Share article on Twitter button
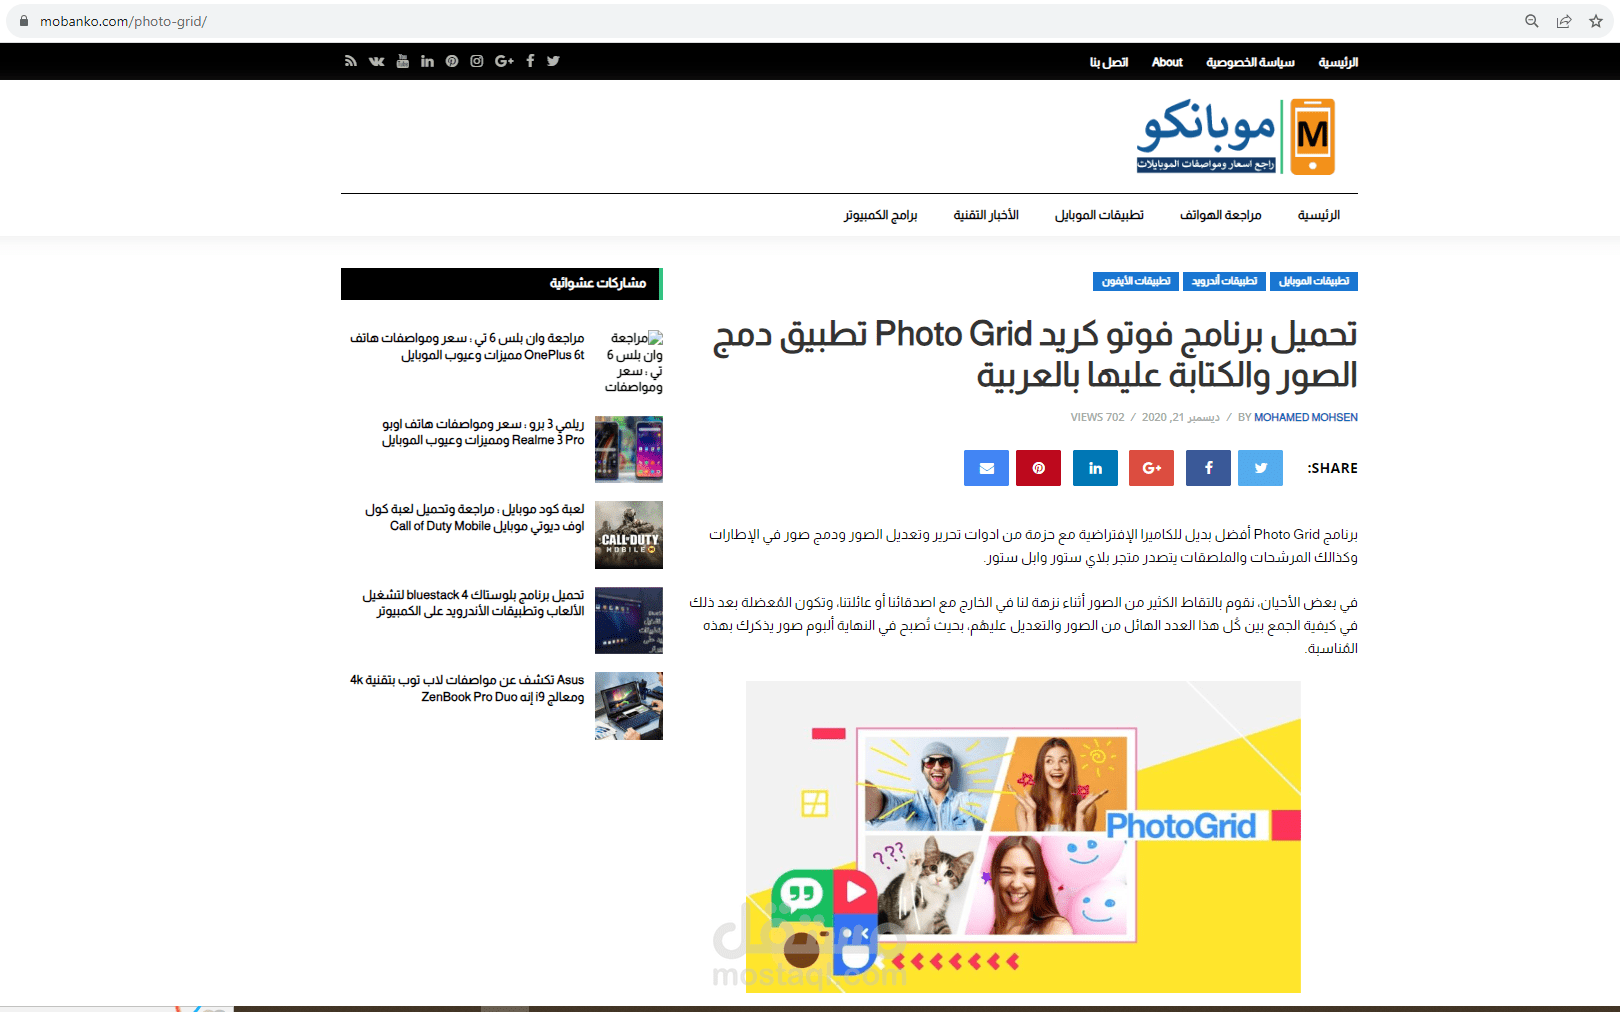The image size is (1620, 1012). pyautogui.click(x=1260, y=468)
